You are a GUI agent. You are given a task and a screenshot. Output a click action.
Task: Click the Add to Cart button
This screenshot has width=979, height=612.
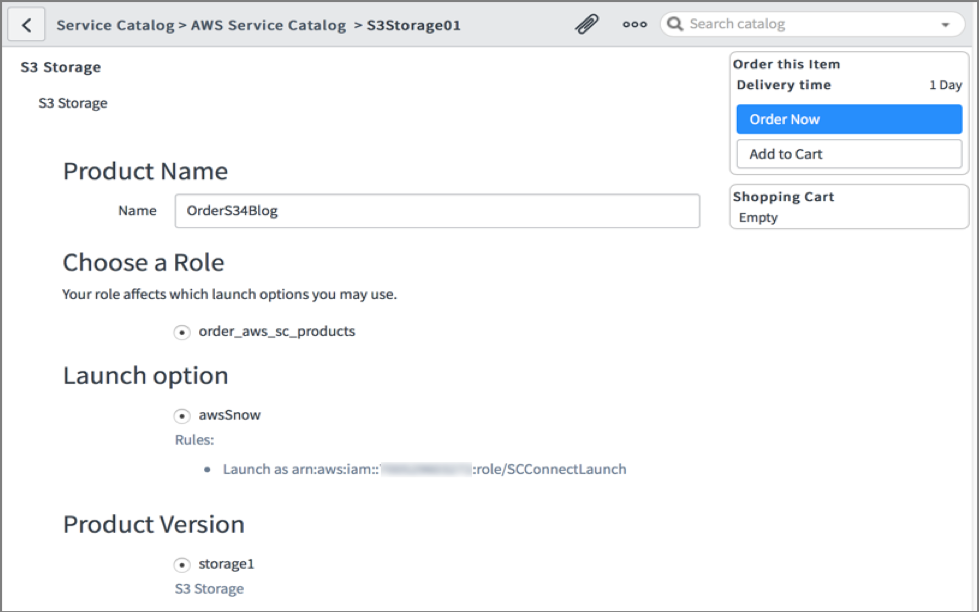coord(848,153)
